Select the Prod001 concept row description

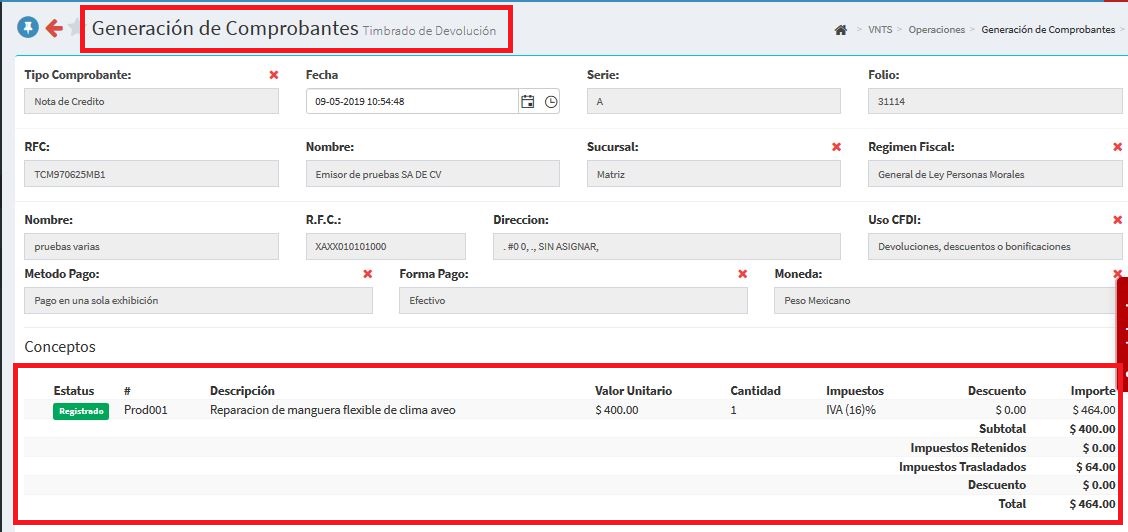[x=332, y=410]
